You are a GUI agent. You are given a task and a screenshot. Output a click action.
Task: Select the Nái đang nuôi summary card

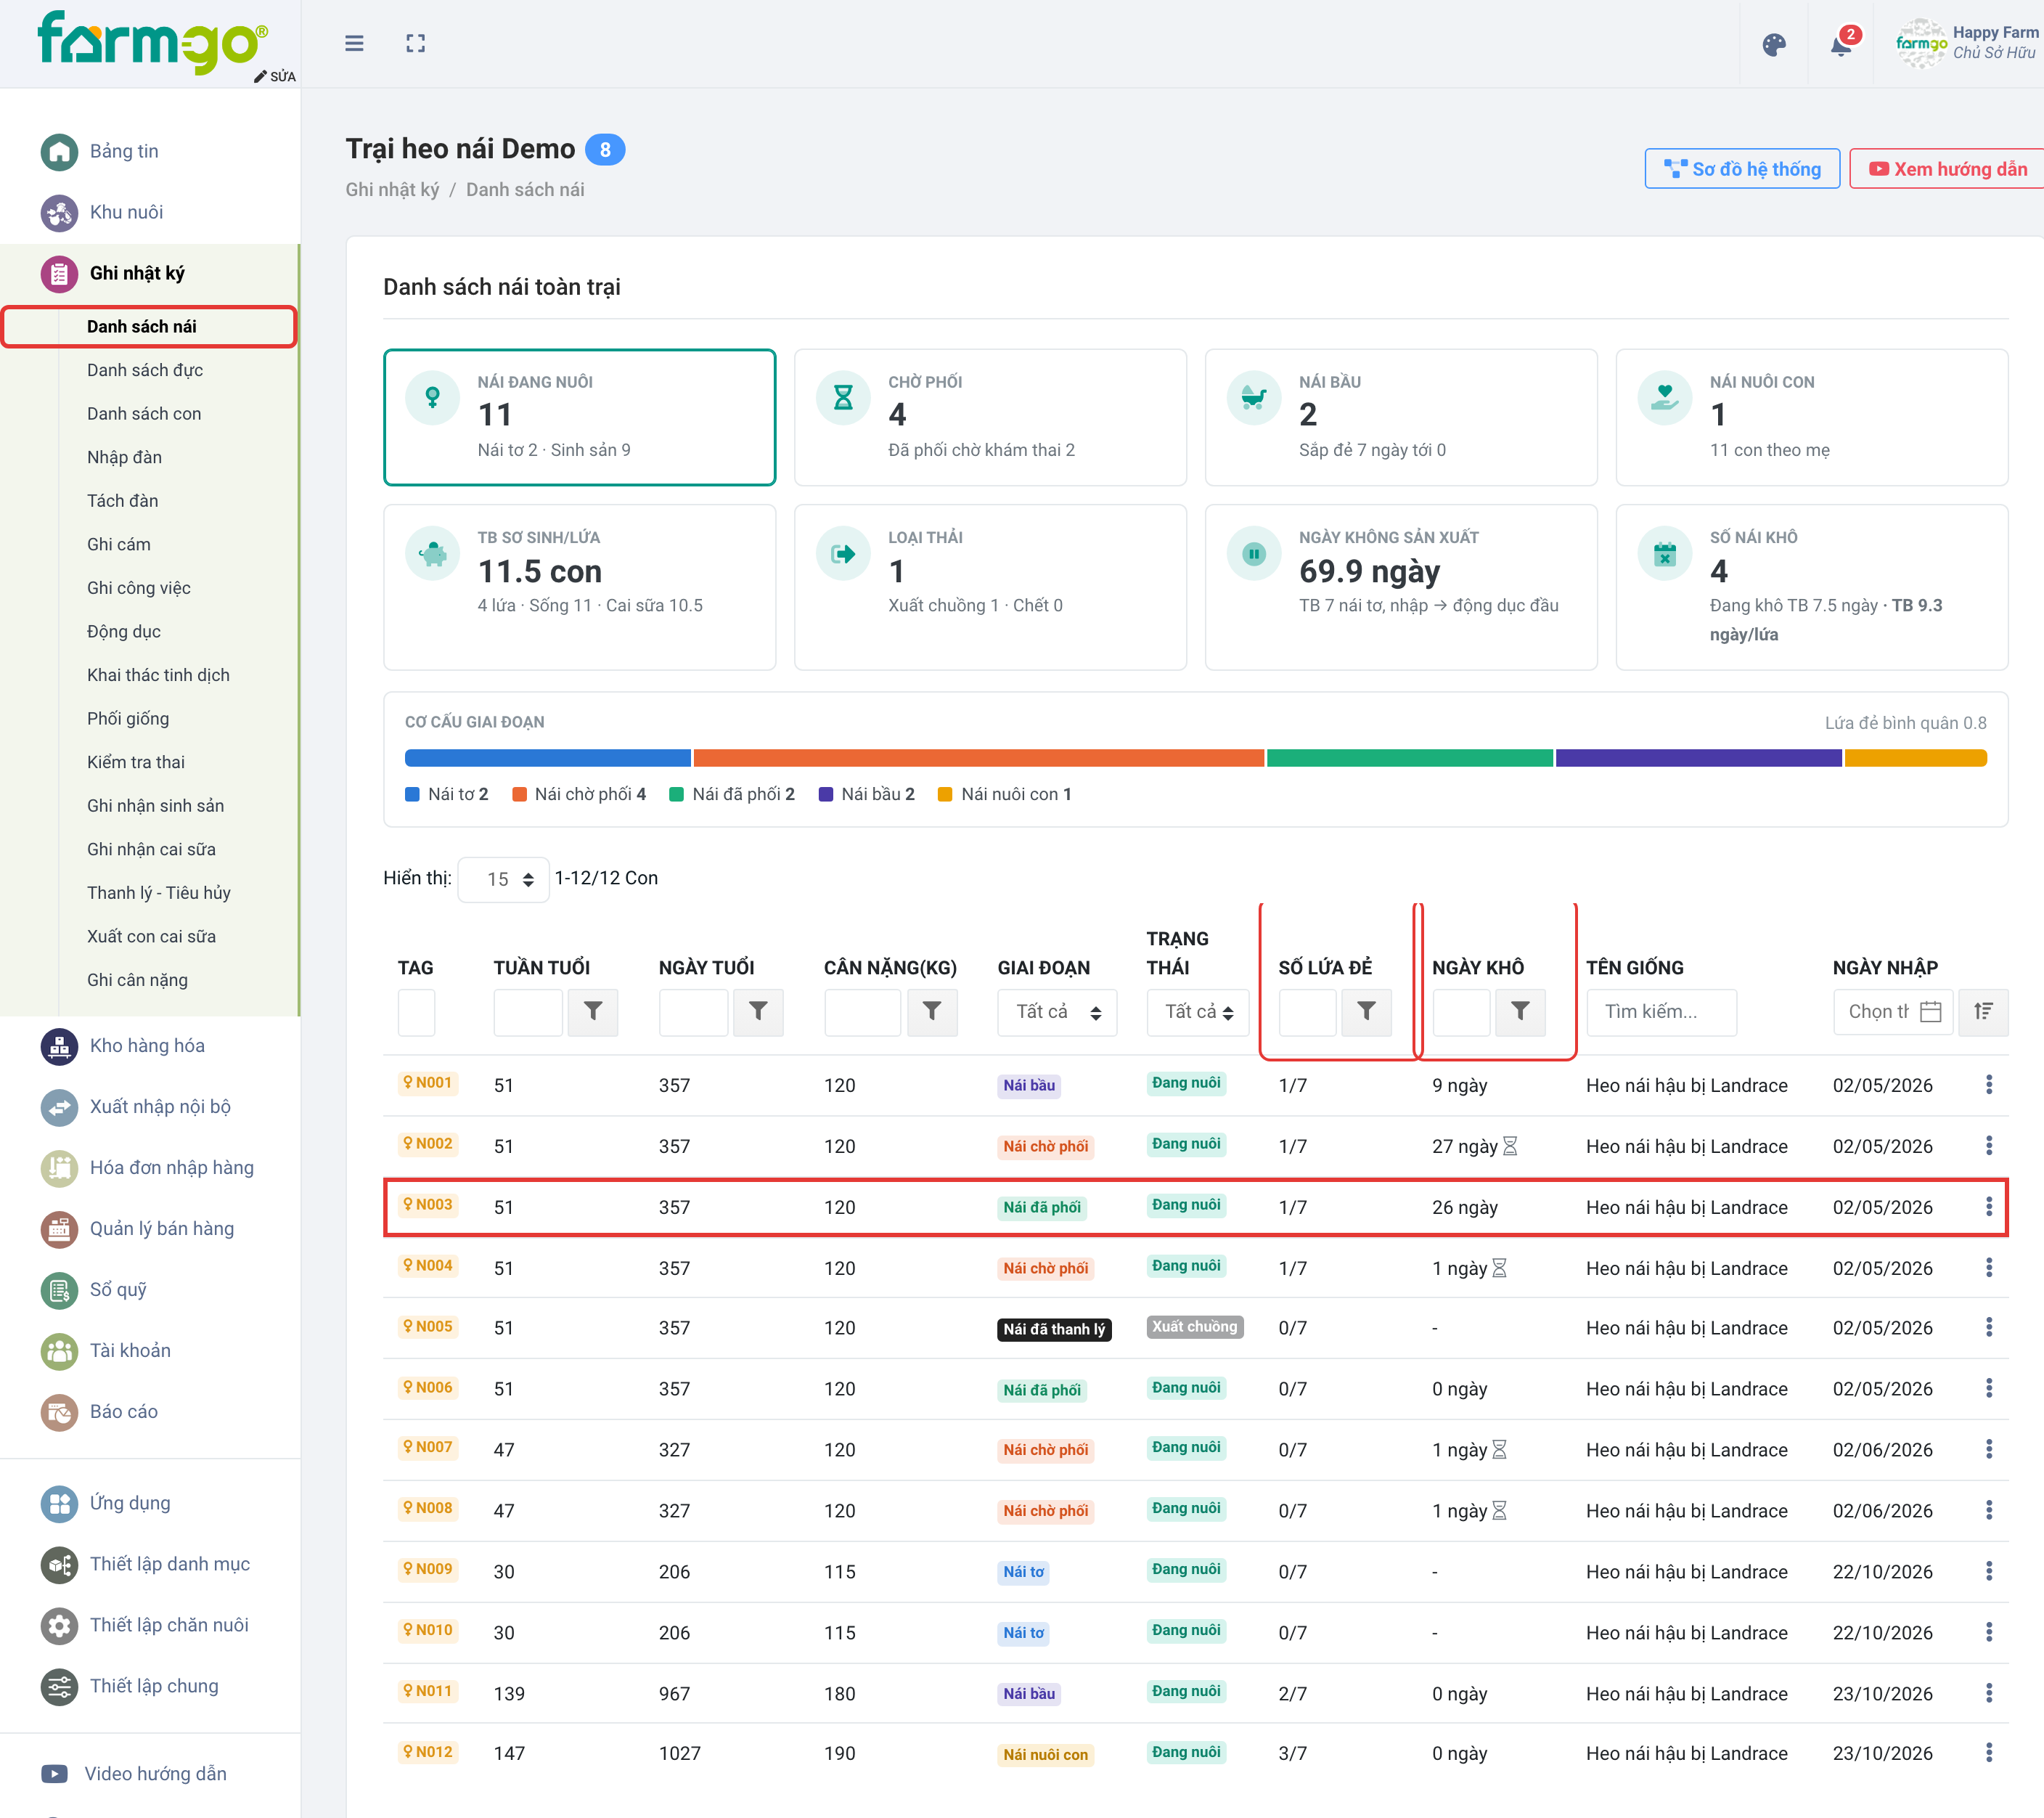580,418
